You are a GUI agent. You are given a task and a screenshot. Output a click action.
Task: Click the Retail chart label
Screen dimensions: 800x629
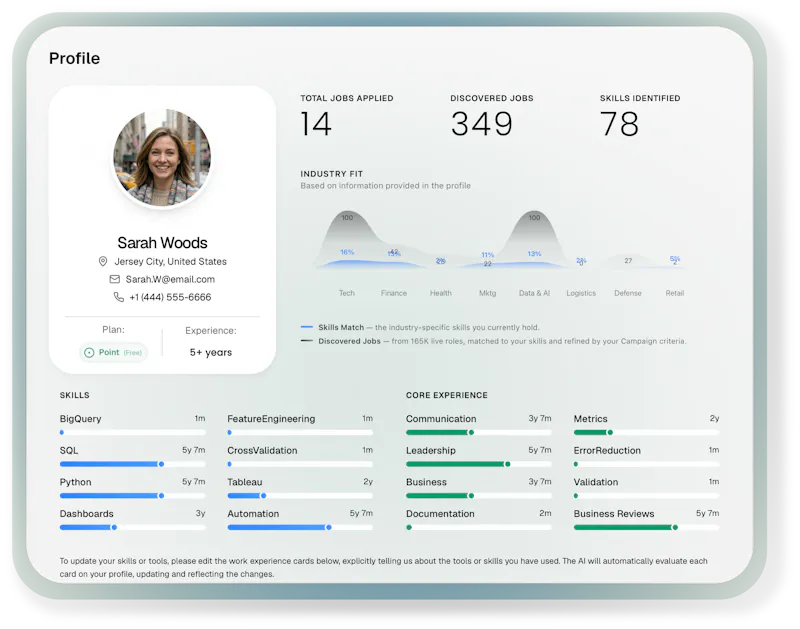[674, 293]
